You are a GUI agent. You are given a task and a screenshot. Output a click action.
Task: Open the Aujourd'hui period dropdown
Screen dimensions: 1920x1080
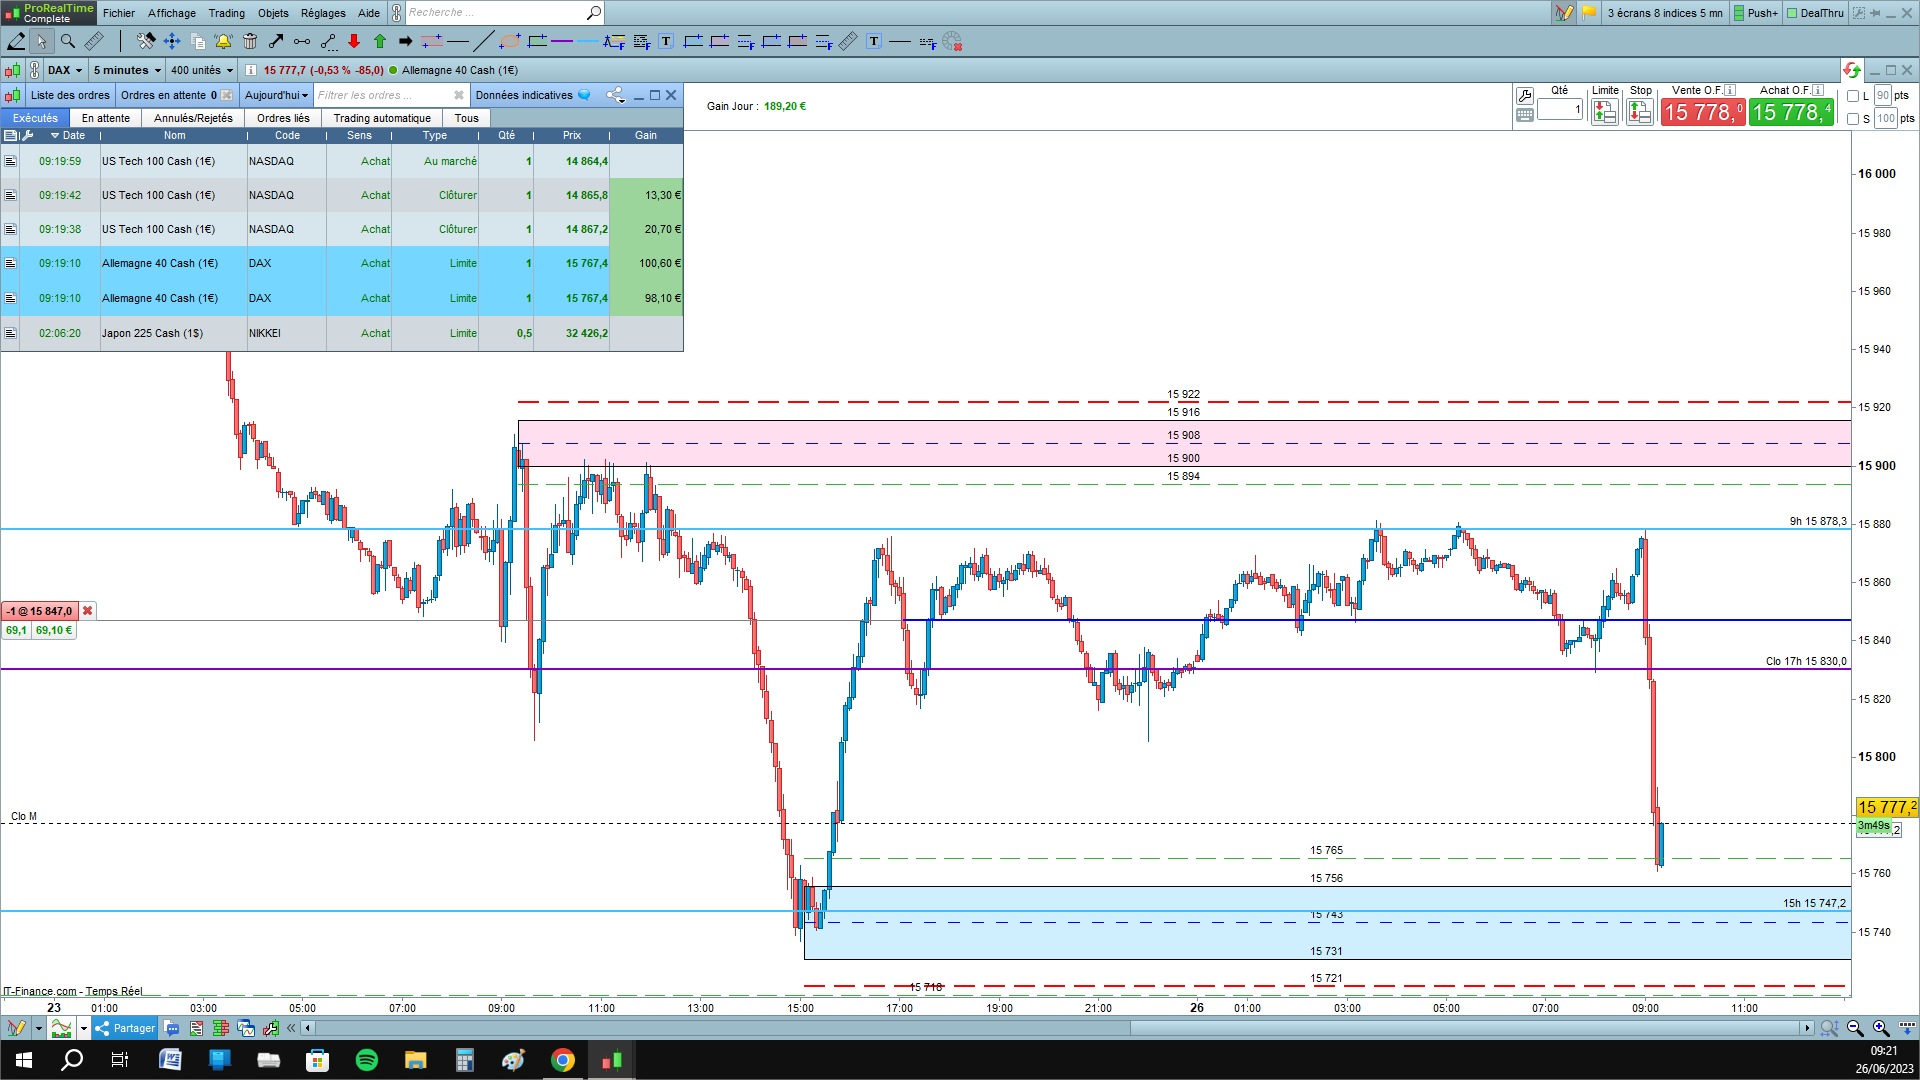coord(276,95)
